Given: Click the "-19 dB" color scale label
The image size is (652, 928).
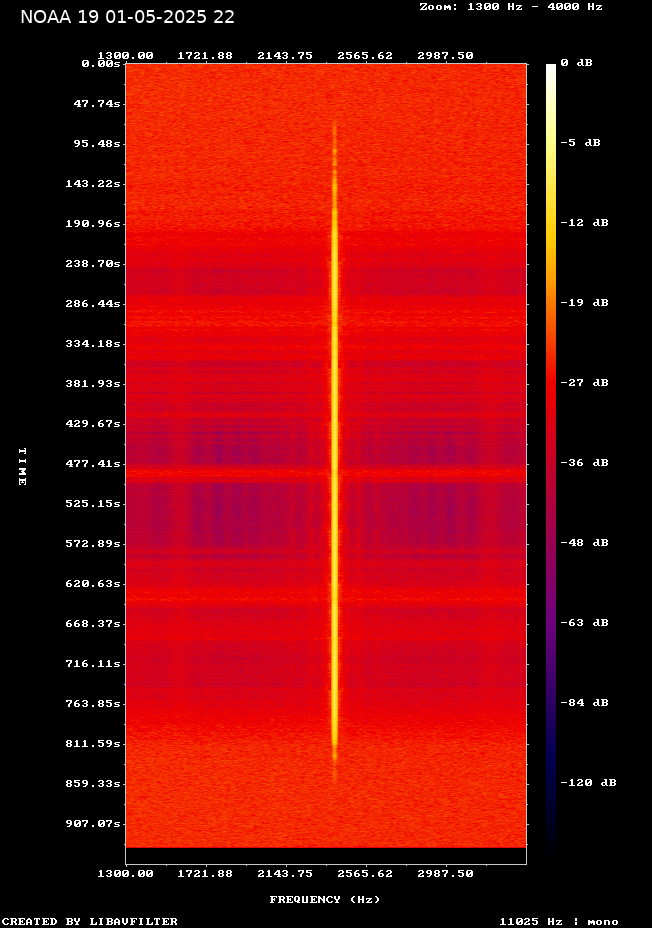Looking at the screenshot, I should (x=584, y=302).
